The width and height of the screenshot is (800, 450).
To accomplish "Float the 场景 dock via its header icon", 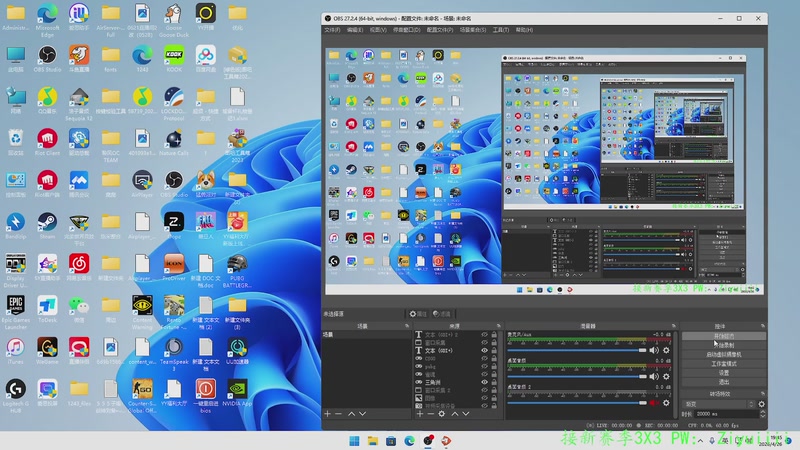I will (x=407, y=326).
